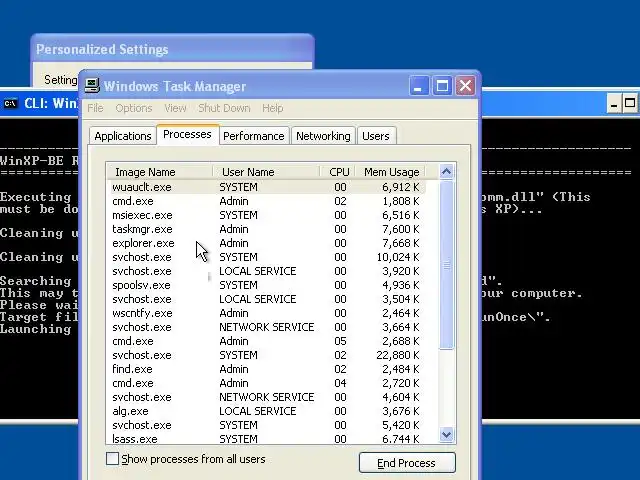Viewport: 640px width, 480px height.
Task: Close the Windows Task Manager window
Action: click(x=465, y=86)
